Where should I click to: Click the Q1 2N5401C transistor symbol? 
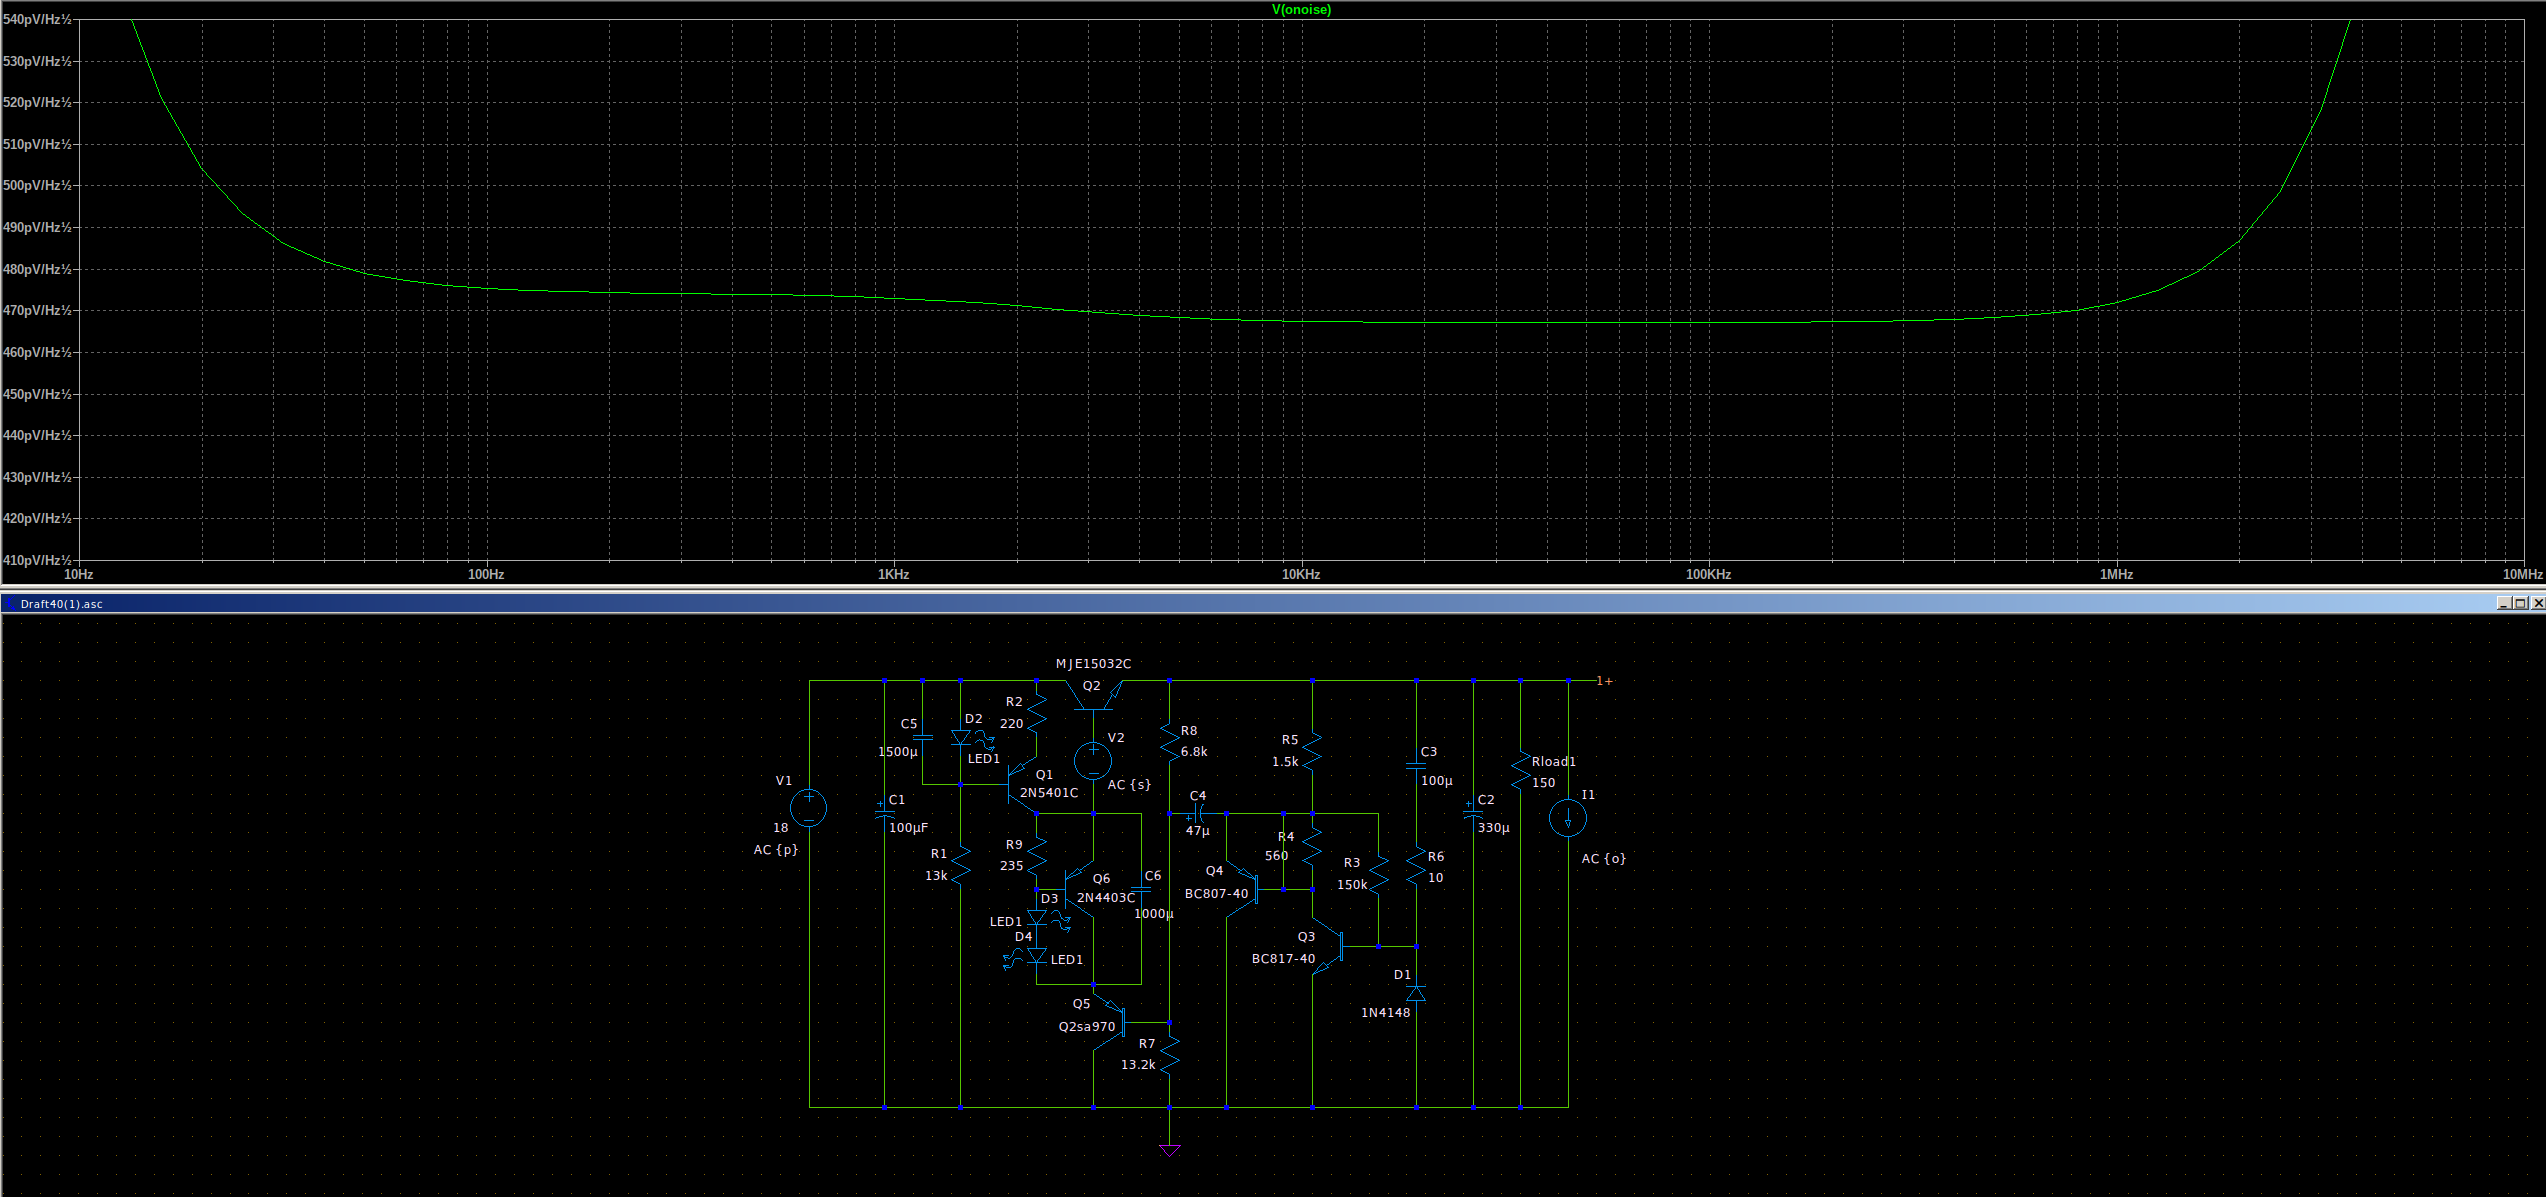[x=1023, y=783]
